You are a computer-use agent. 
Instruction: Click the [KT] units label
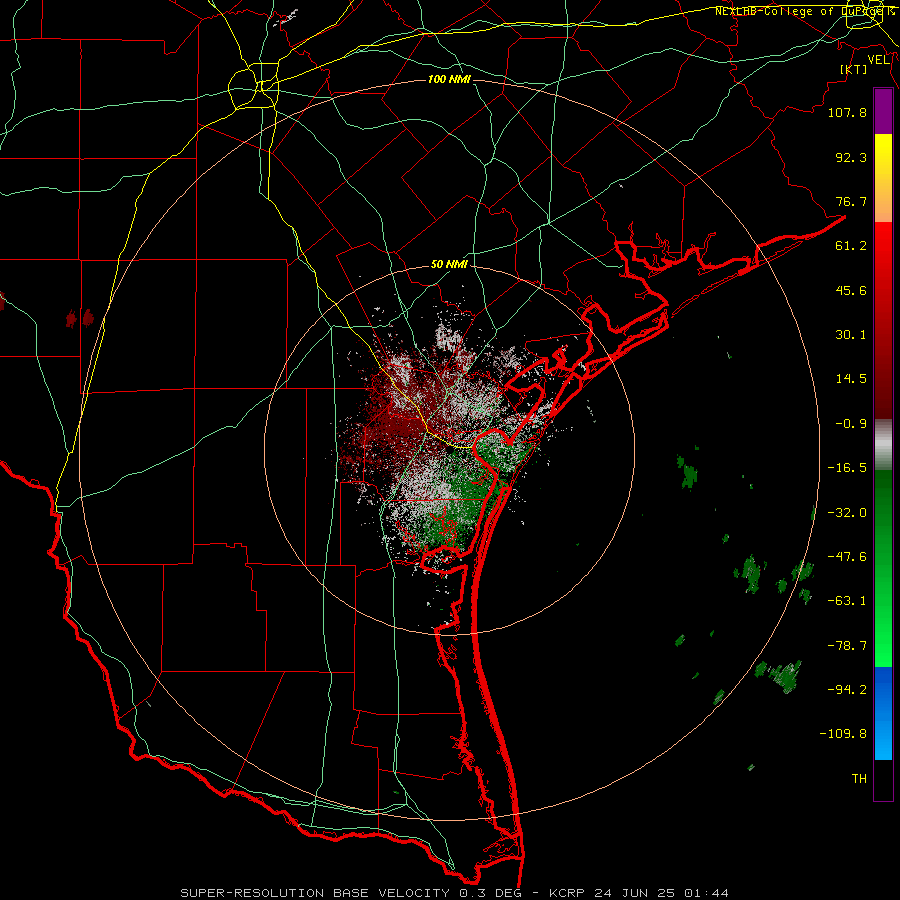(x=854, y=69)
